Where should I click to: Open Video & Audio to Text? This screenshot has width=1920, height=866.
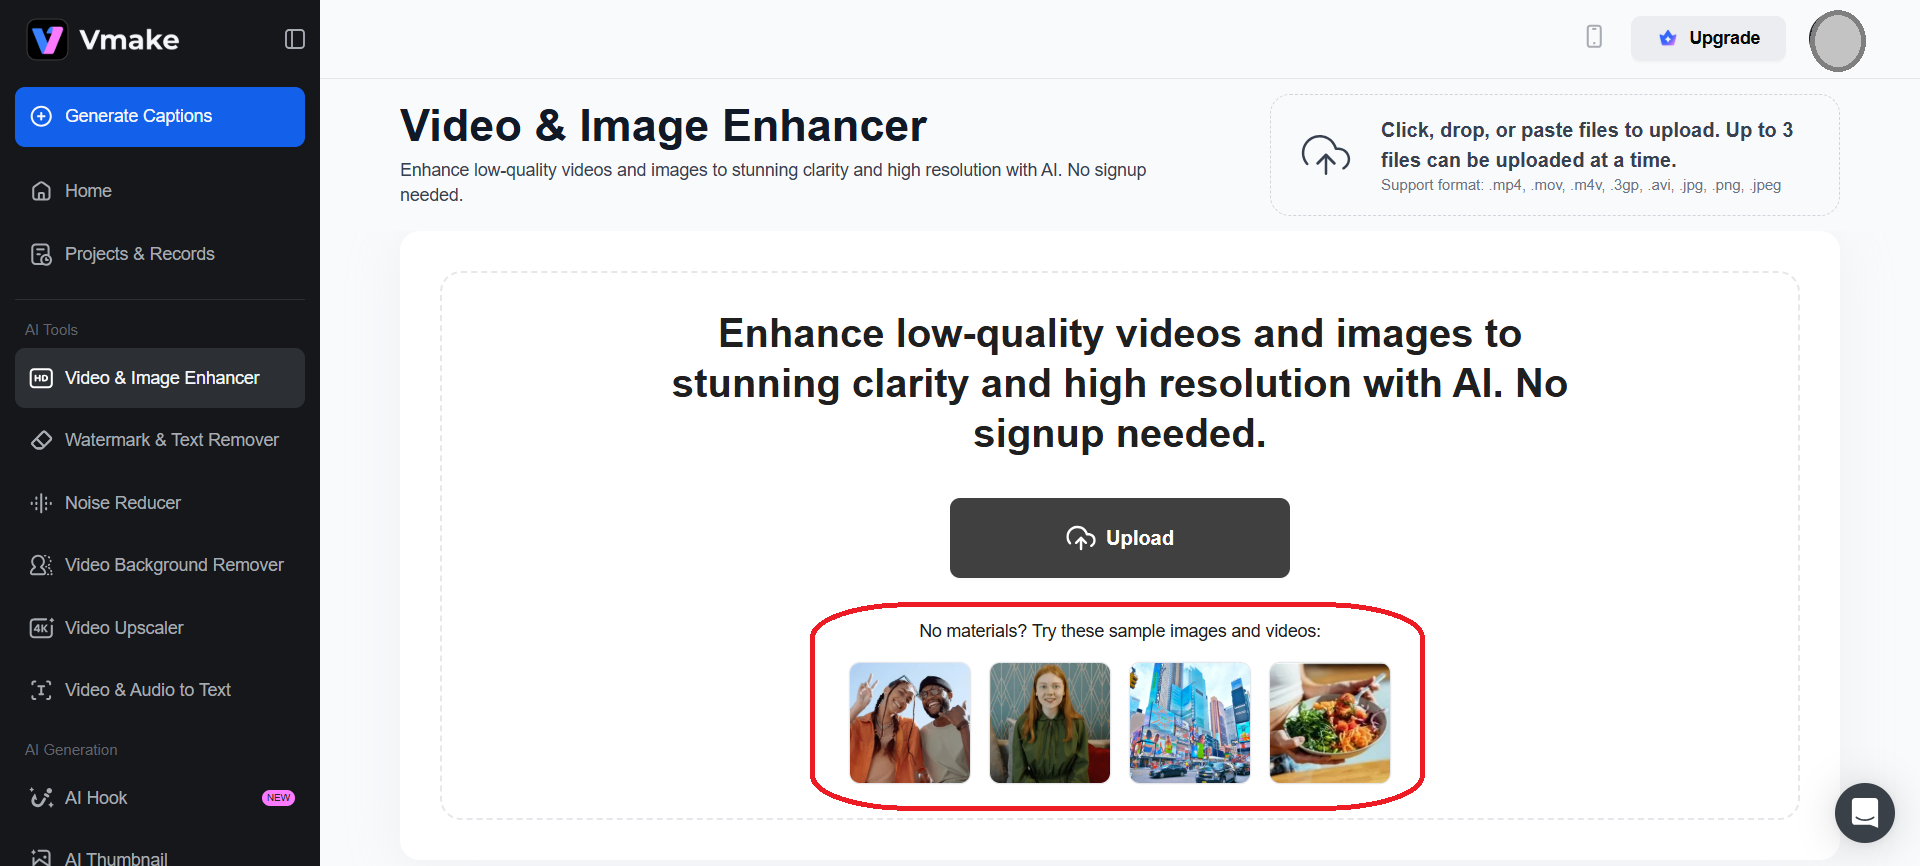pos(147,690)
